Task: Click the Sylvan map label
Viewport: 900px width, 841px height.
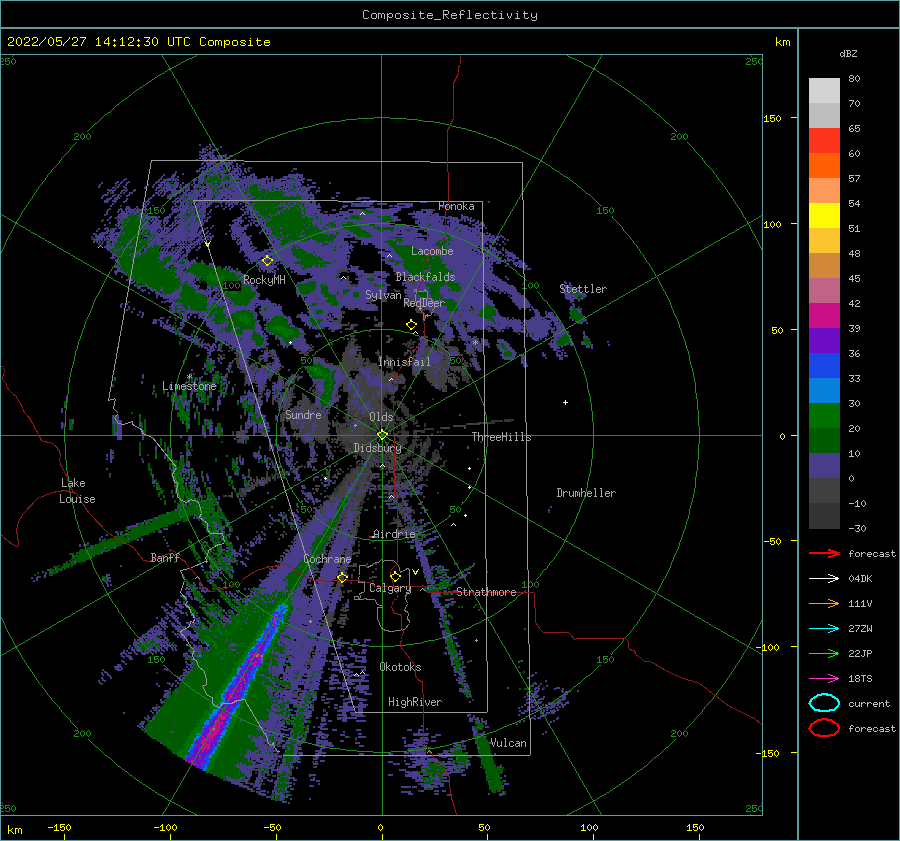Action: (x=383, y=295)
